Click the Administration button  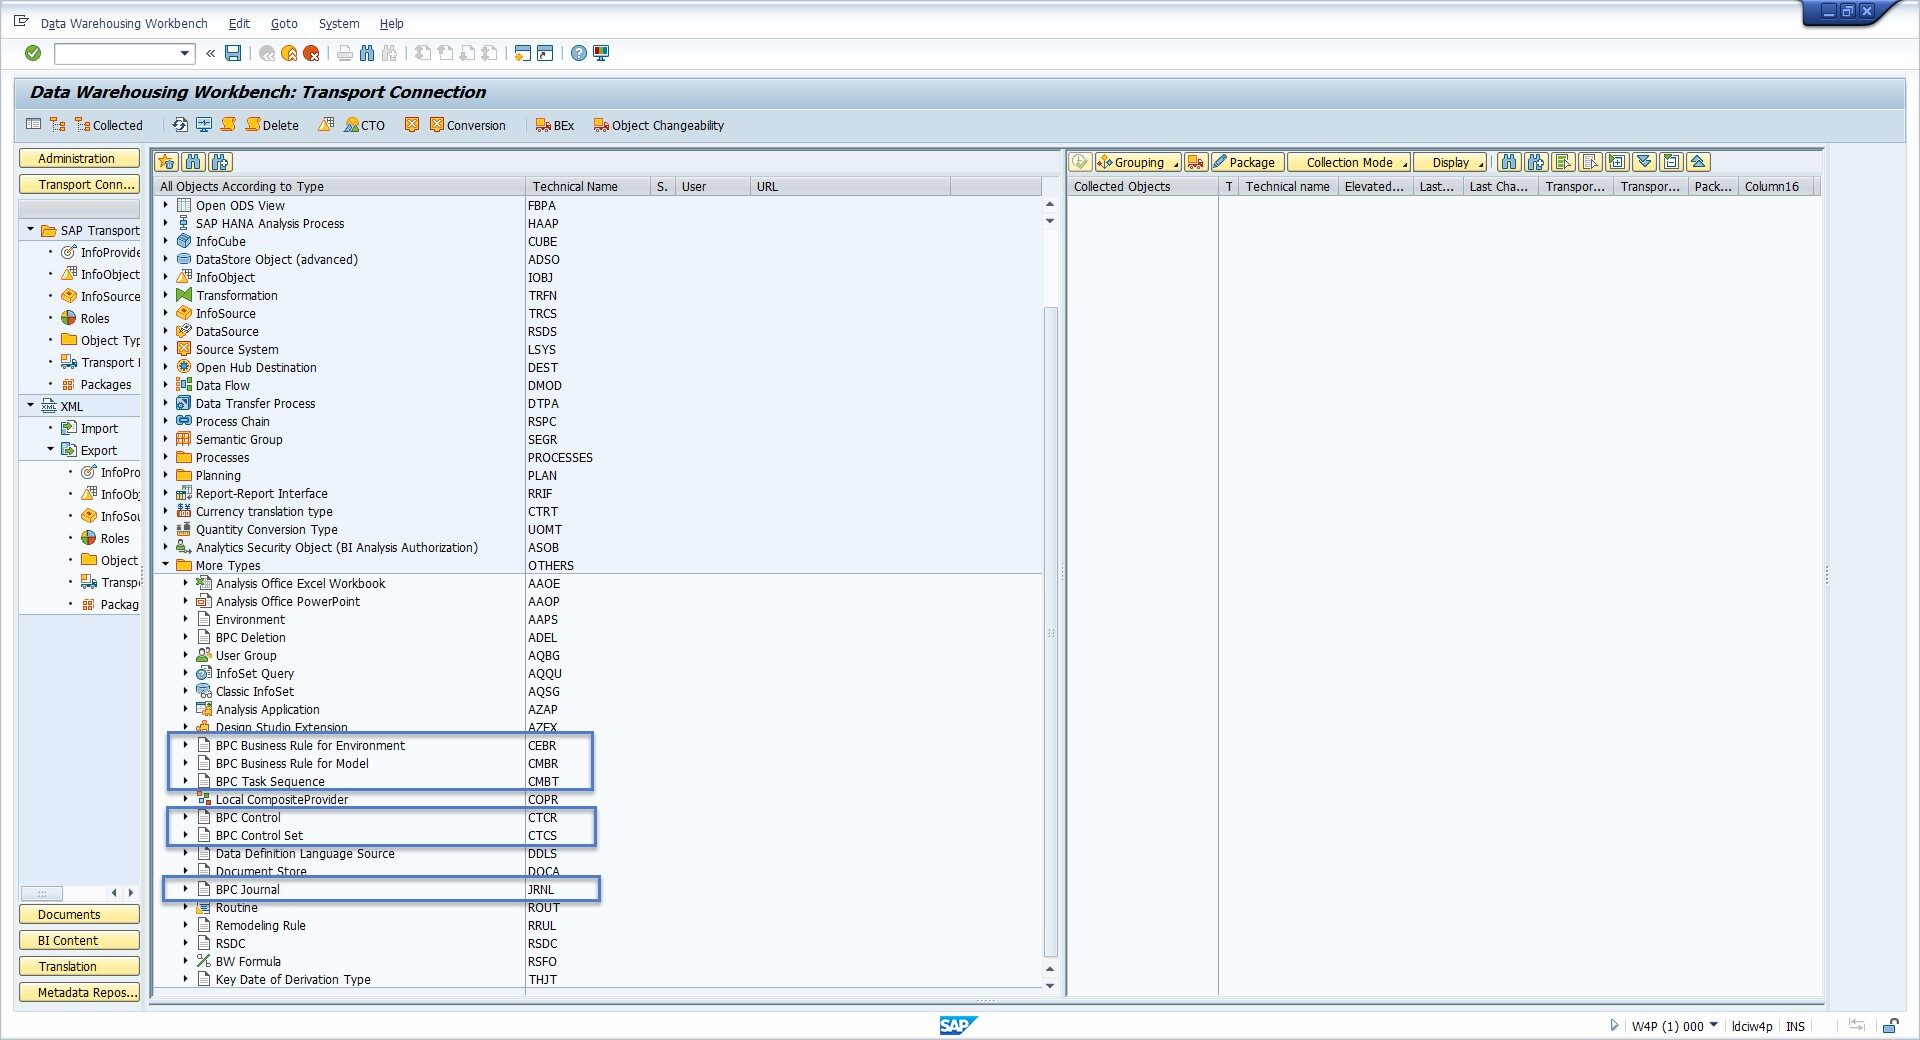[x=78, y=158]
